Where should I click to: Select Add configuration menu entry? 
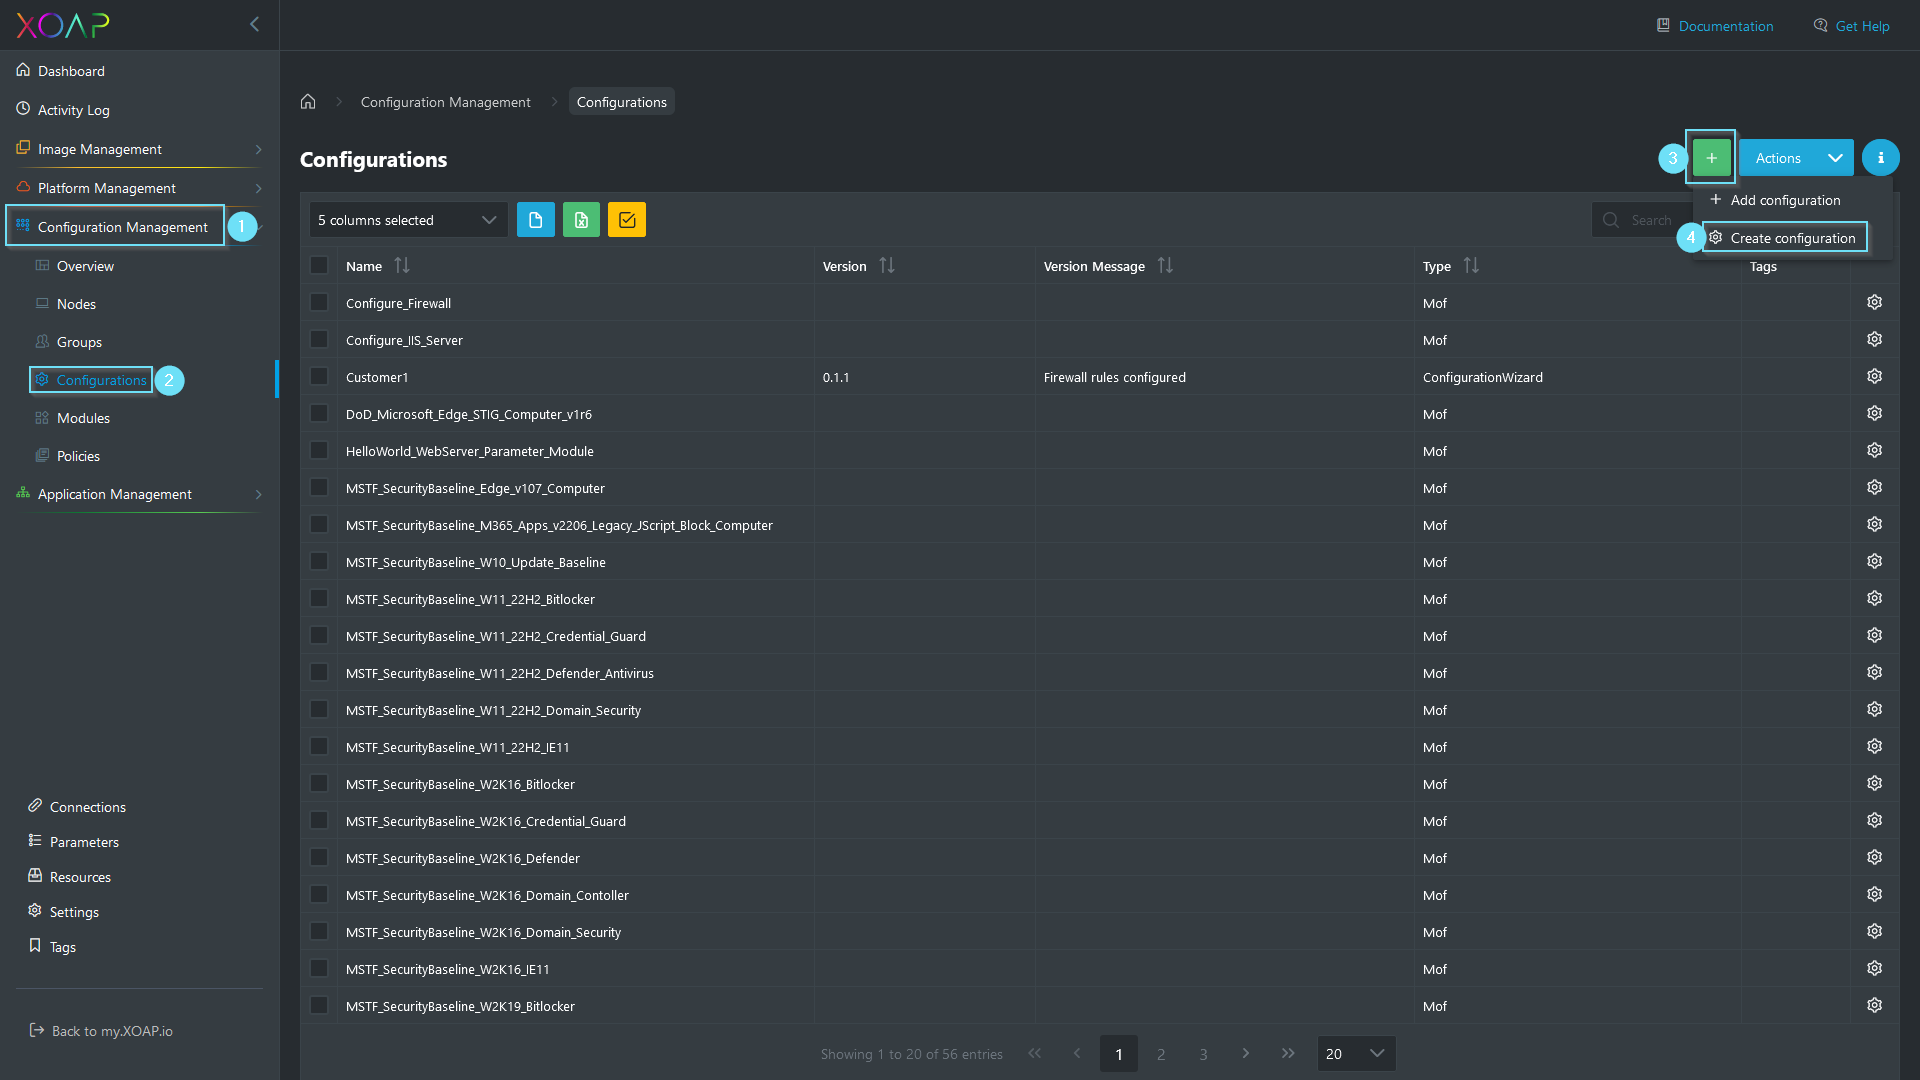pyautogui.click(x=1775, y=200)
